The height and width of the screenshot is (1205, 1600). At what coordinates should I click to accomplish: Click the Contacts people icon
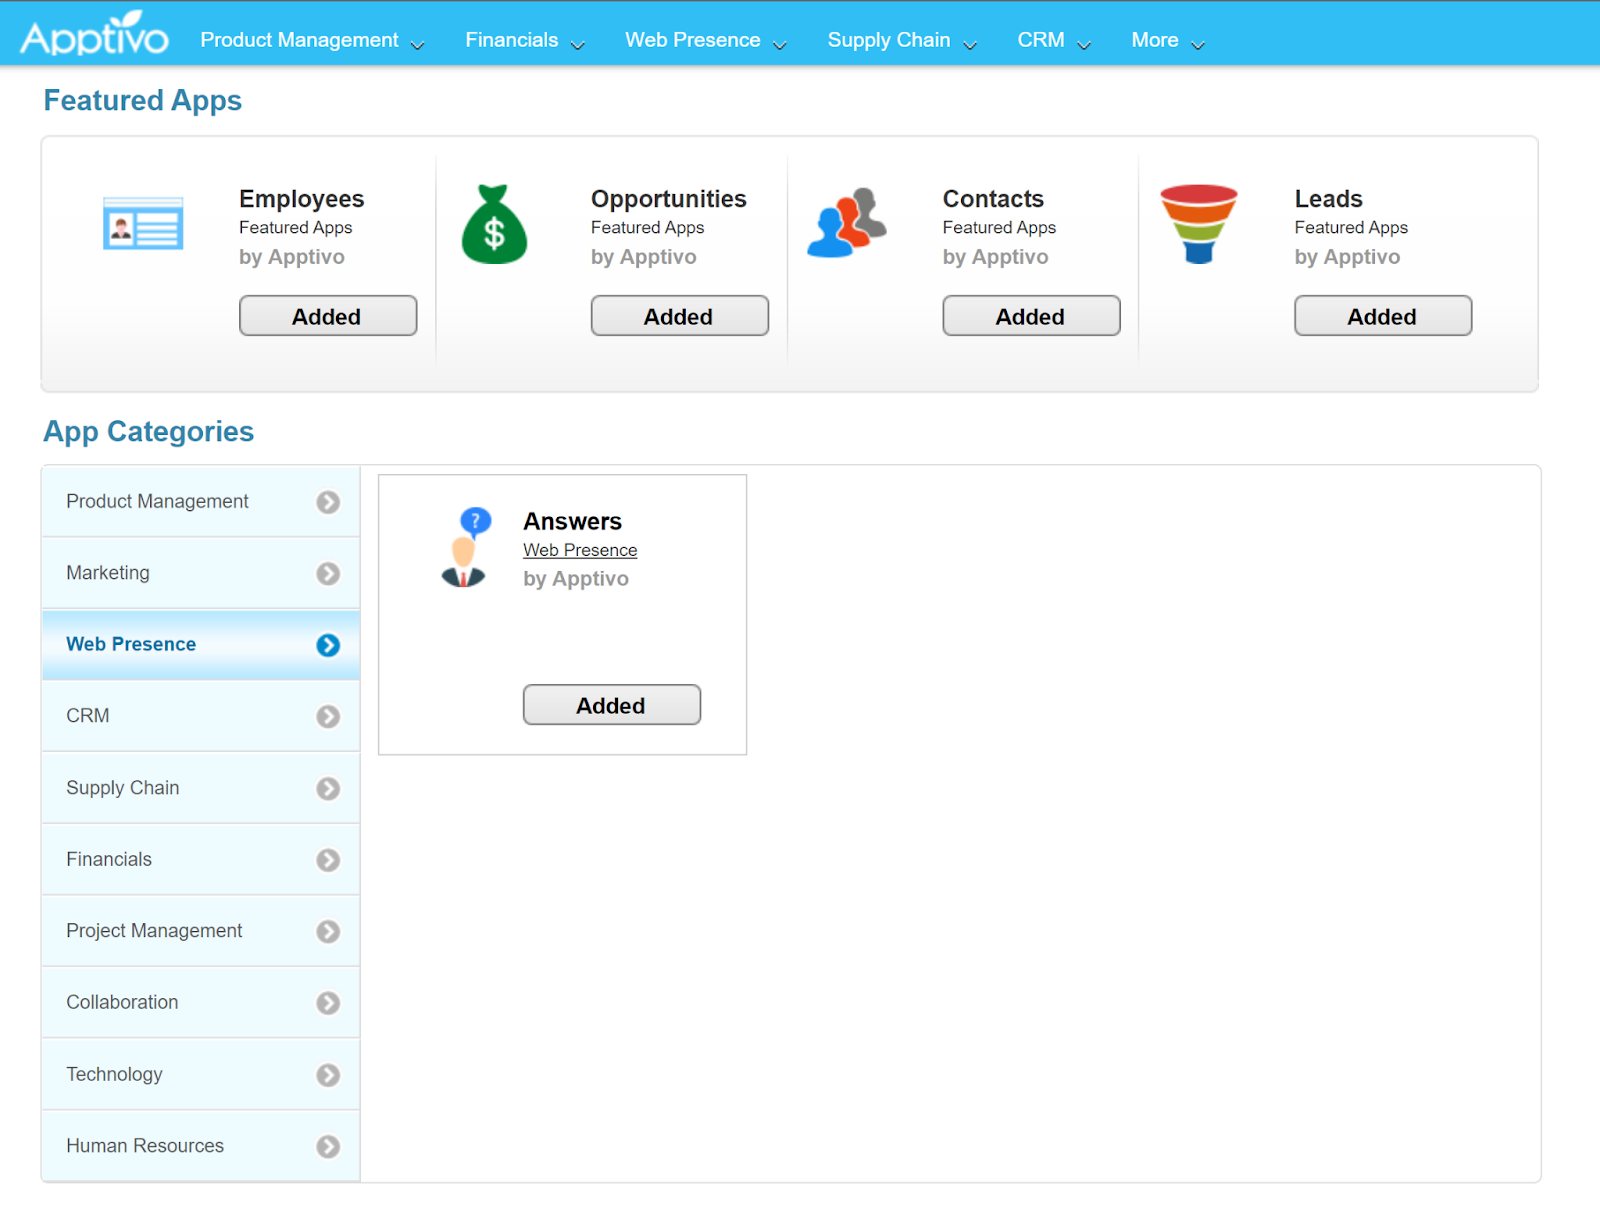(846, 223)
